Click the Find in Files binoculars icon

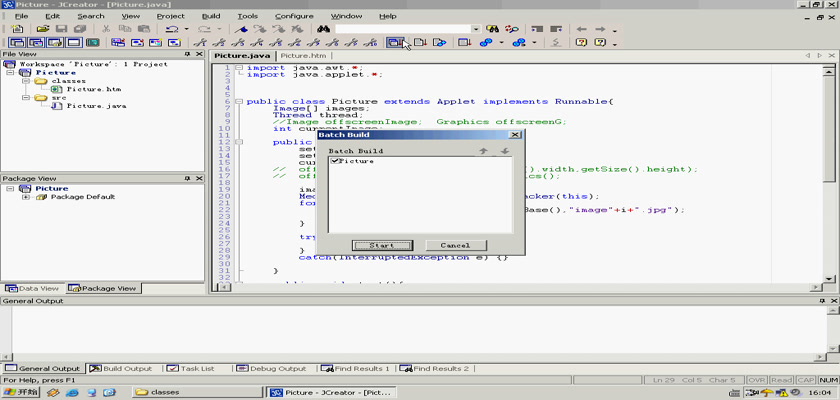coord(492,29)
